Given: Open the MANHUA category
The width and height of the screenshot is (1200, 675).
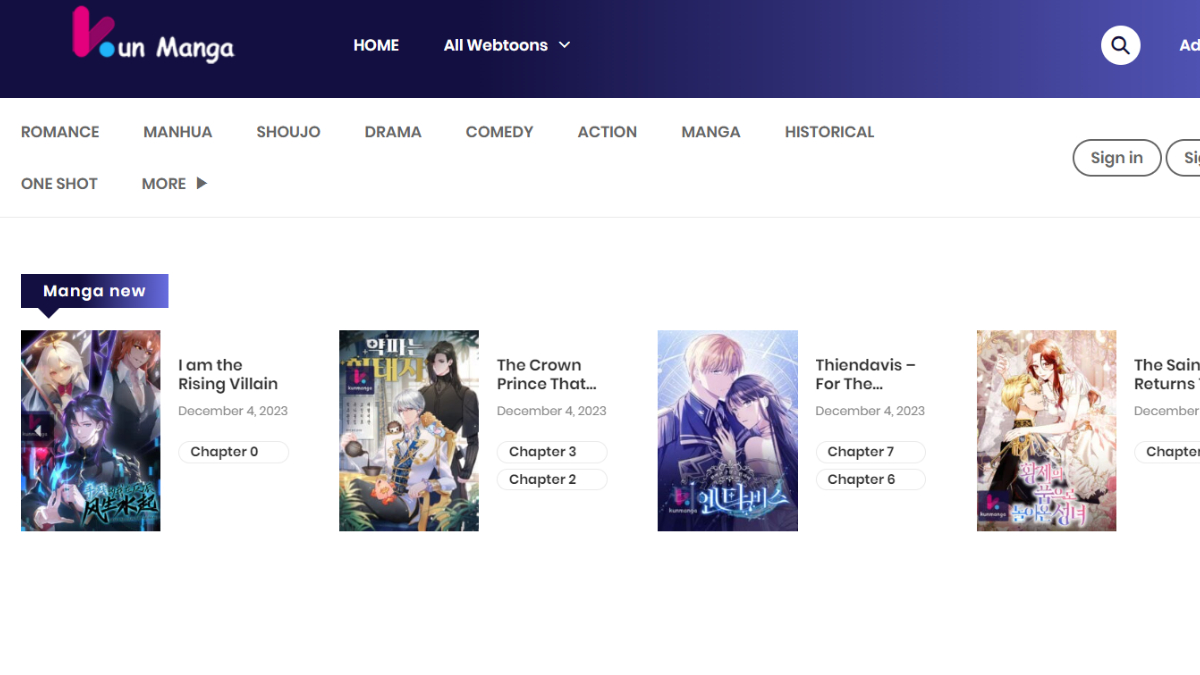Looking at the screenshot, I should click(177, 132).
